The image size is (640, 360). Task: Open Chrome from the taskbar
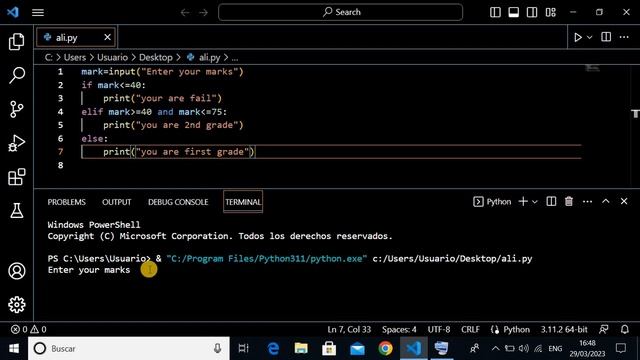click(385, 349)
